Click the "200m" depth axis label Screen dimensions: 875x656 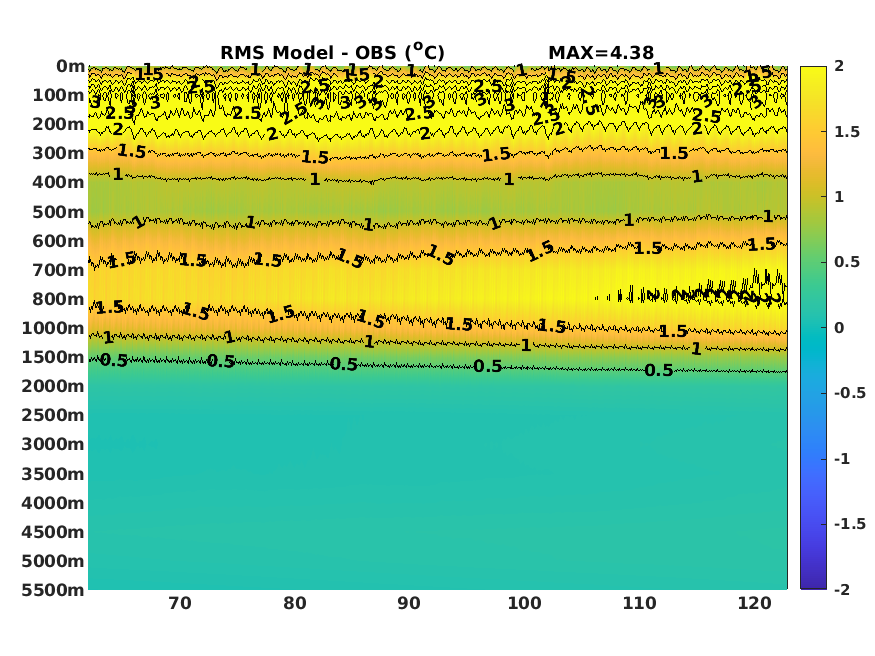click(x=59, y=124)
